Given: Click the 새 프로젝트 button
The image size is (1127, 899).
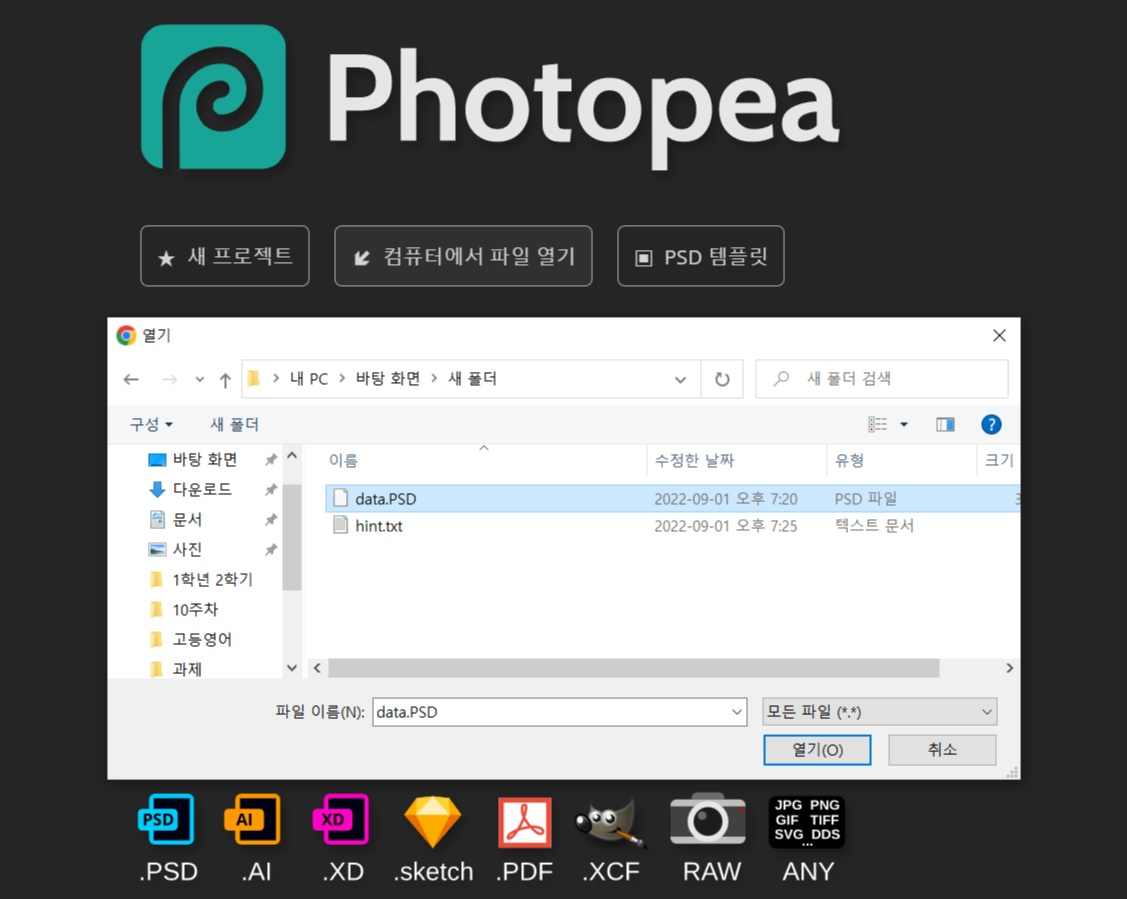Looking at the screenshot, I should pos(225,257).
